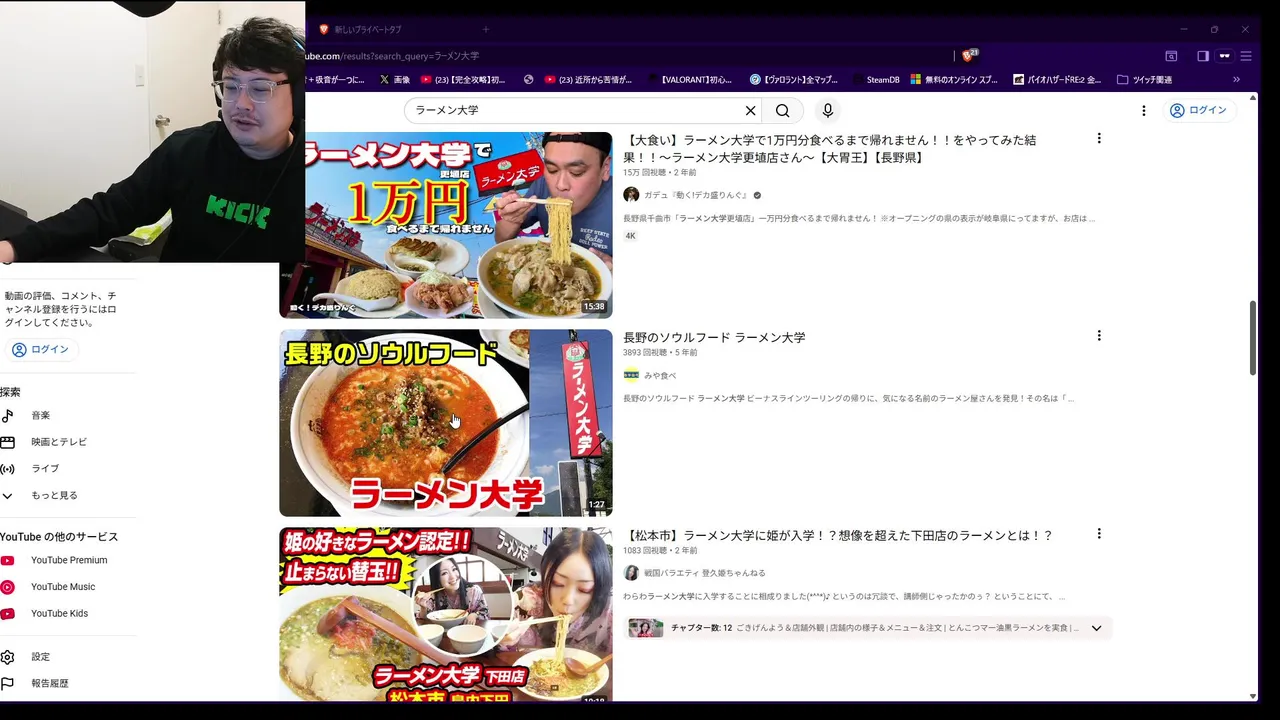Click みや食べ channel avatar icon
The width and height of the screenshot is (1280, 720).
click(631, 375)
